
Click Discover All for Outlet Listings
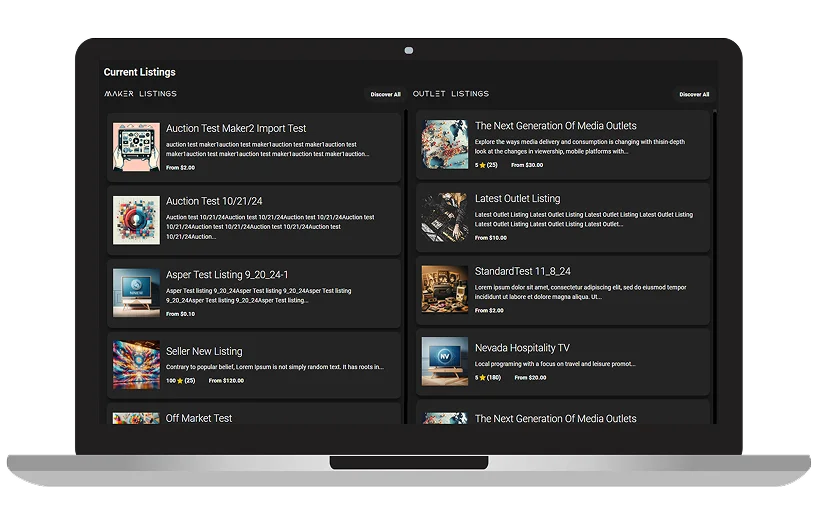coord(694,95)
